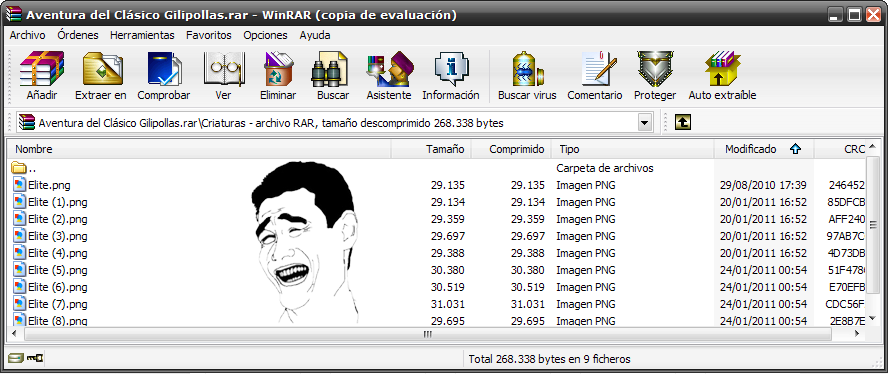Sort by the Nombre column header

(199, 150)
